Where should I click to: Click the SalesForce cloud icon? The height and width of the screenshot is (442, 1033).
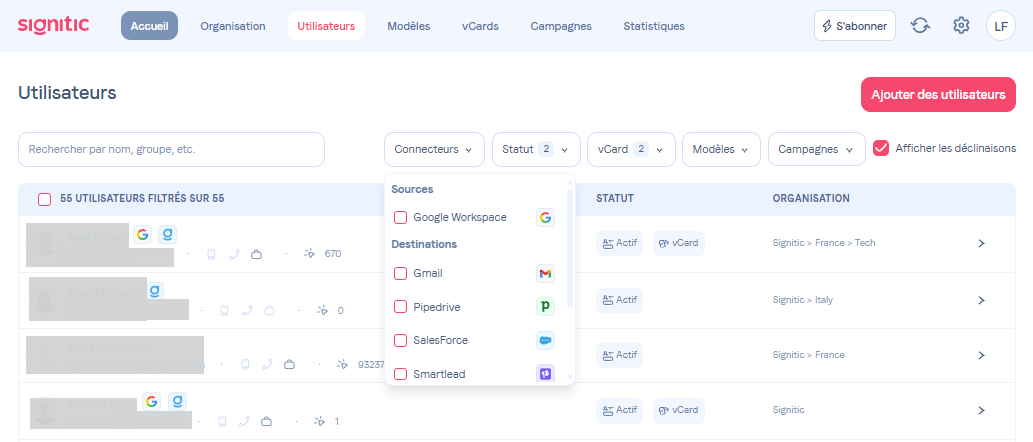tap(545, 341)
